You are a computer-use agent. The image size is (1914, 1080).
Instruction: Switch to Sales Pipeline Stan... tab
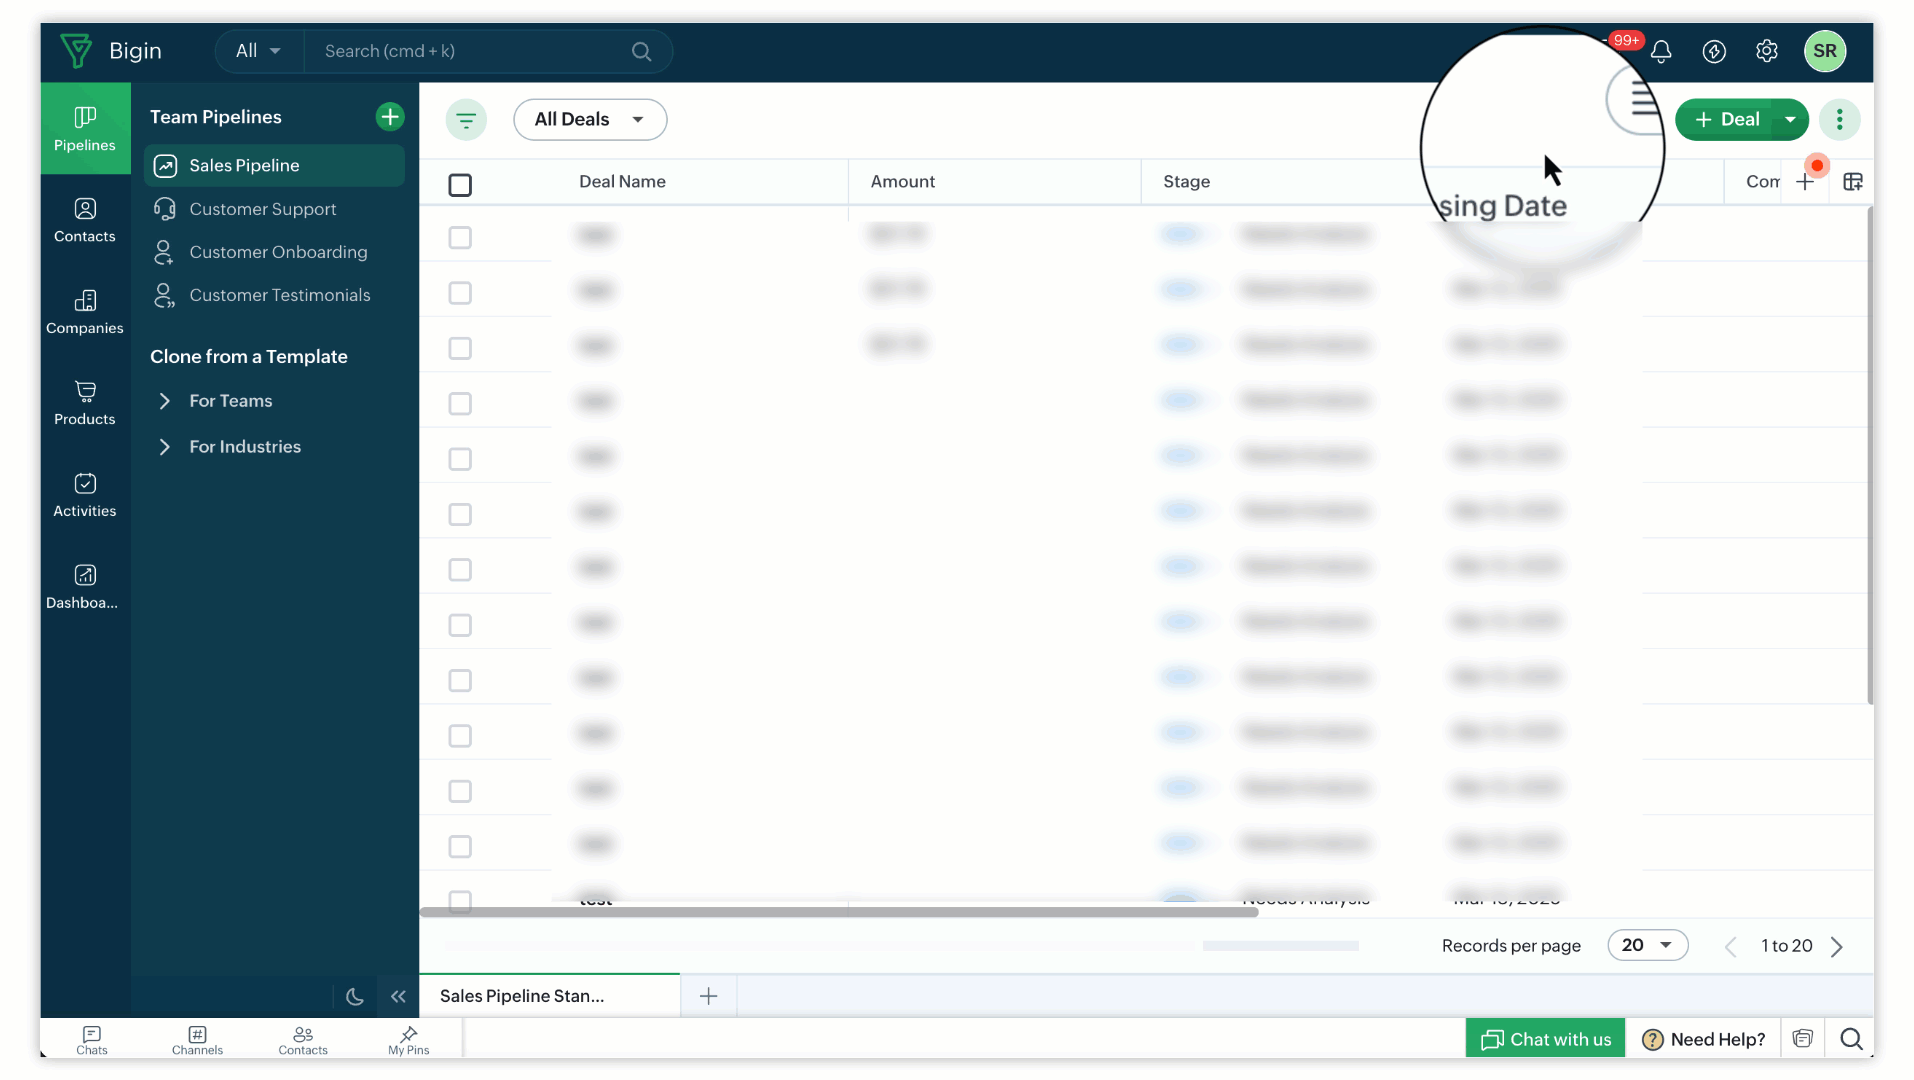(550, 996)
